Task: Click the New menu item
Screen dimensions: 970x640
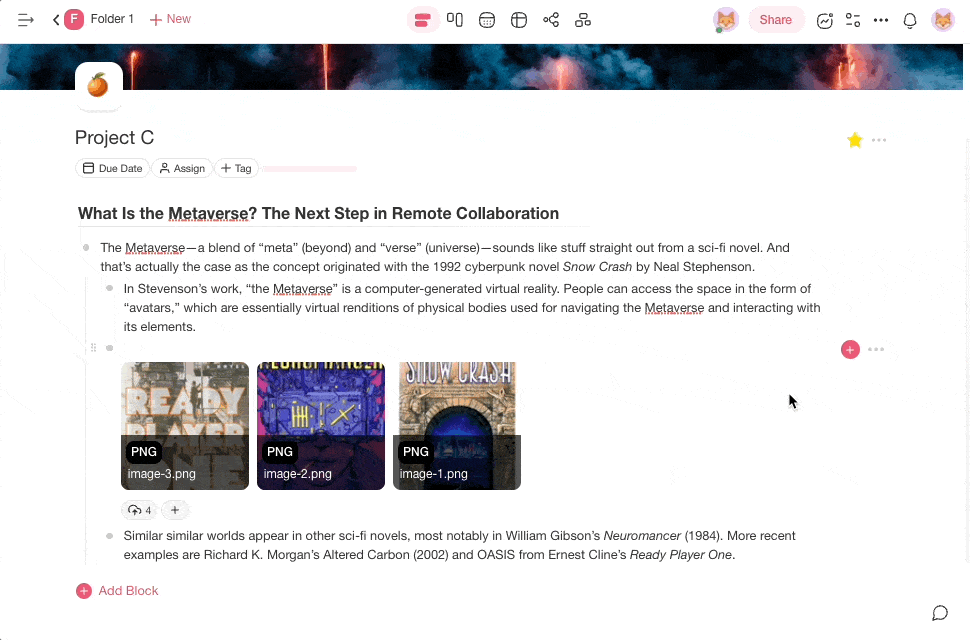Action: pos(170,19)
